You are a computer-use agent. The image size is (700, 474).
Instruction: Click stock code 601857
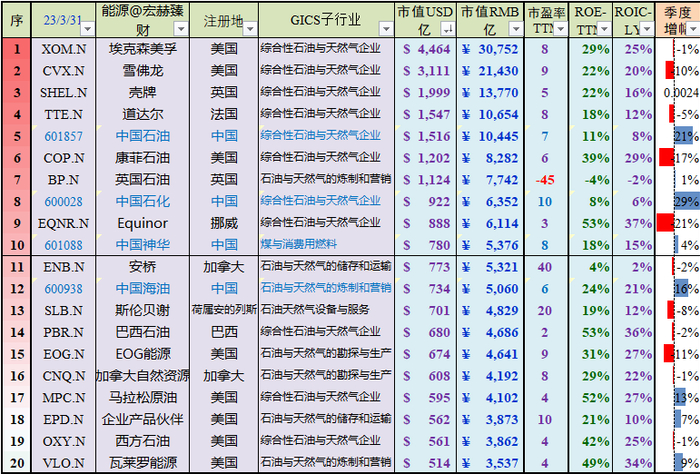click(63, 136)
